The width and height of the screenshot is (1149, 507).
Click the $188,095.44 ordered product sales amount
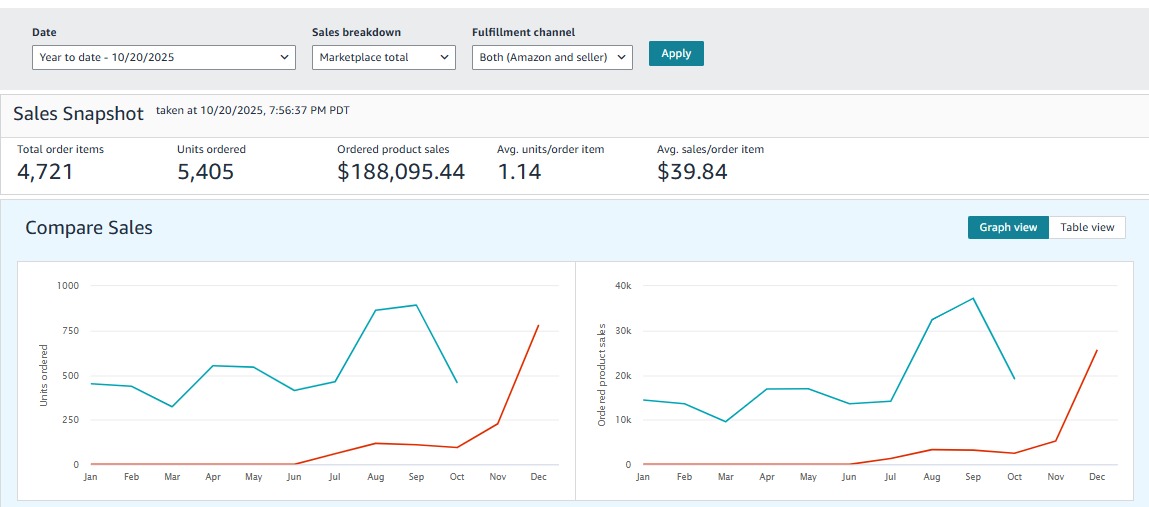point(401,172)
